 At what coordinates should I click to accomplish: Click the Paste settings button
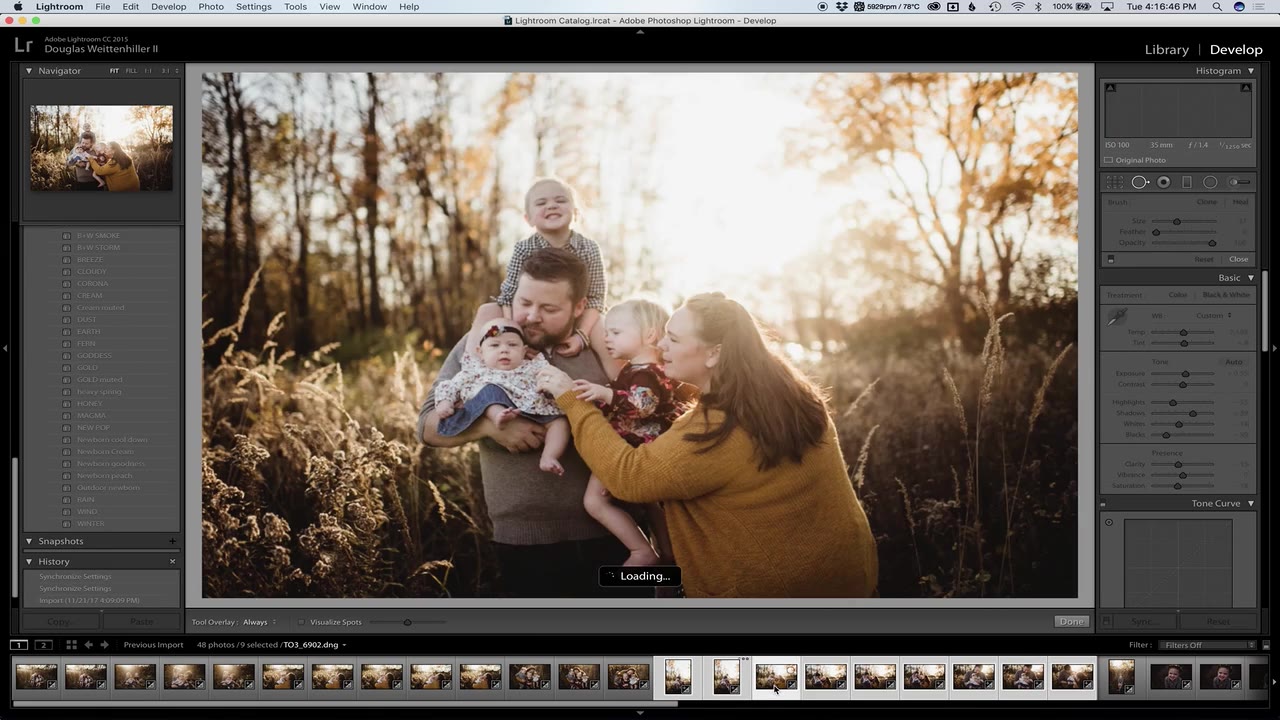[141, 622]
